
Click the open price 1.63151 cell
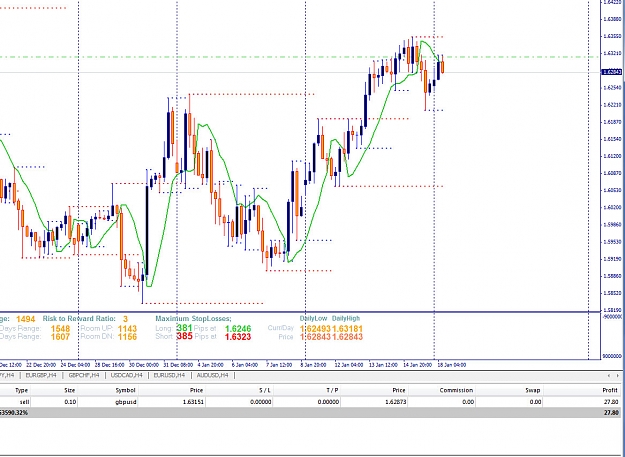pos(194,402)
